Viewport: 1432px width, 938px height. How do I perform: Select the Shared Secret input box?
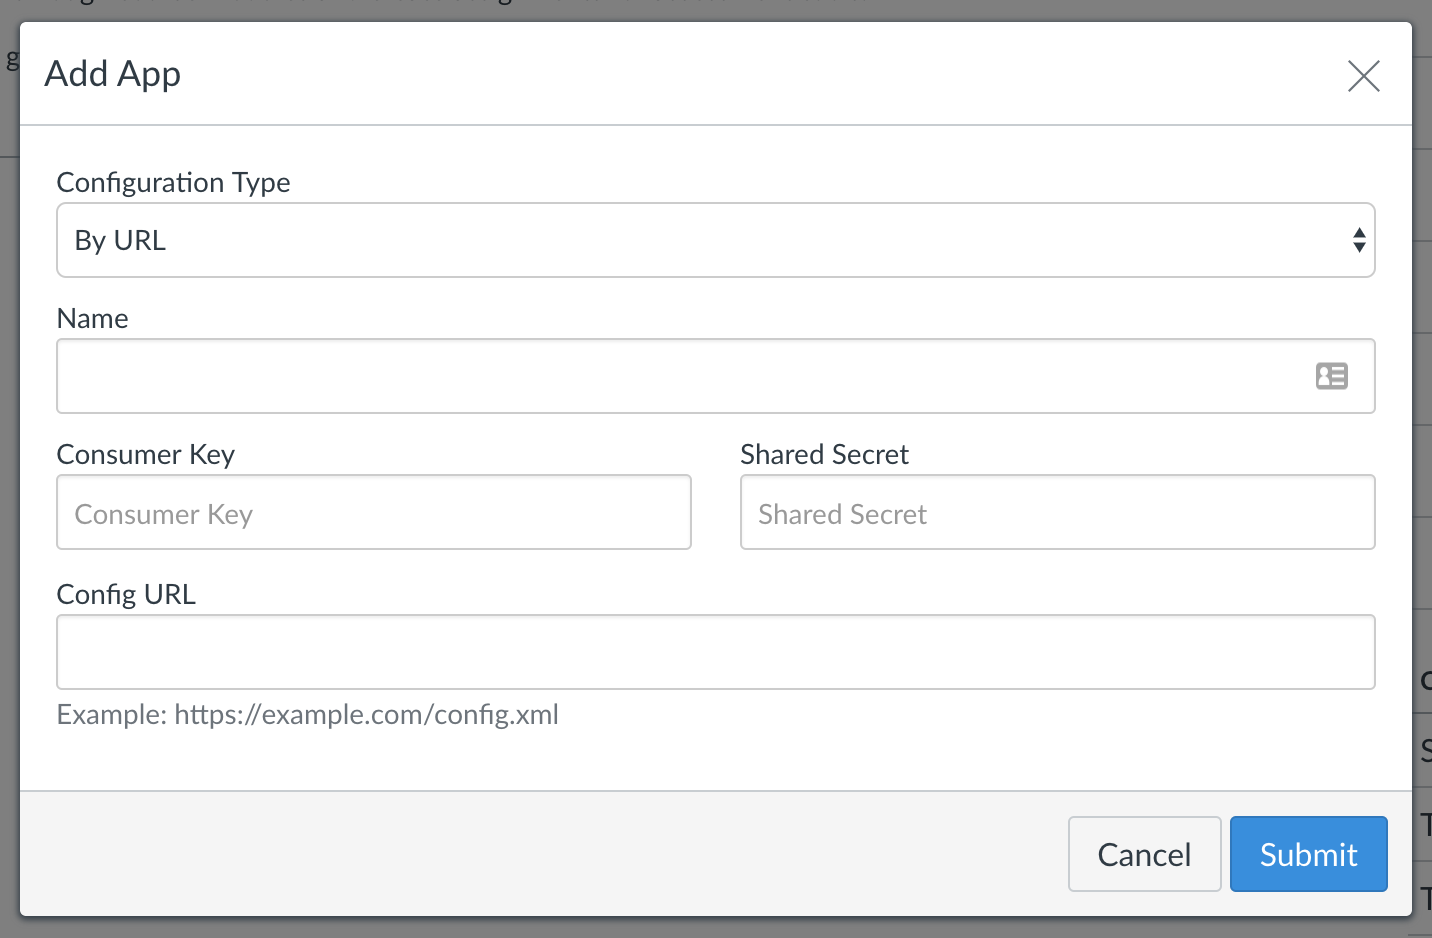tap(1057, 512)
